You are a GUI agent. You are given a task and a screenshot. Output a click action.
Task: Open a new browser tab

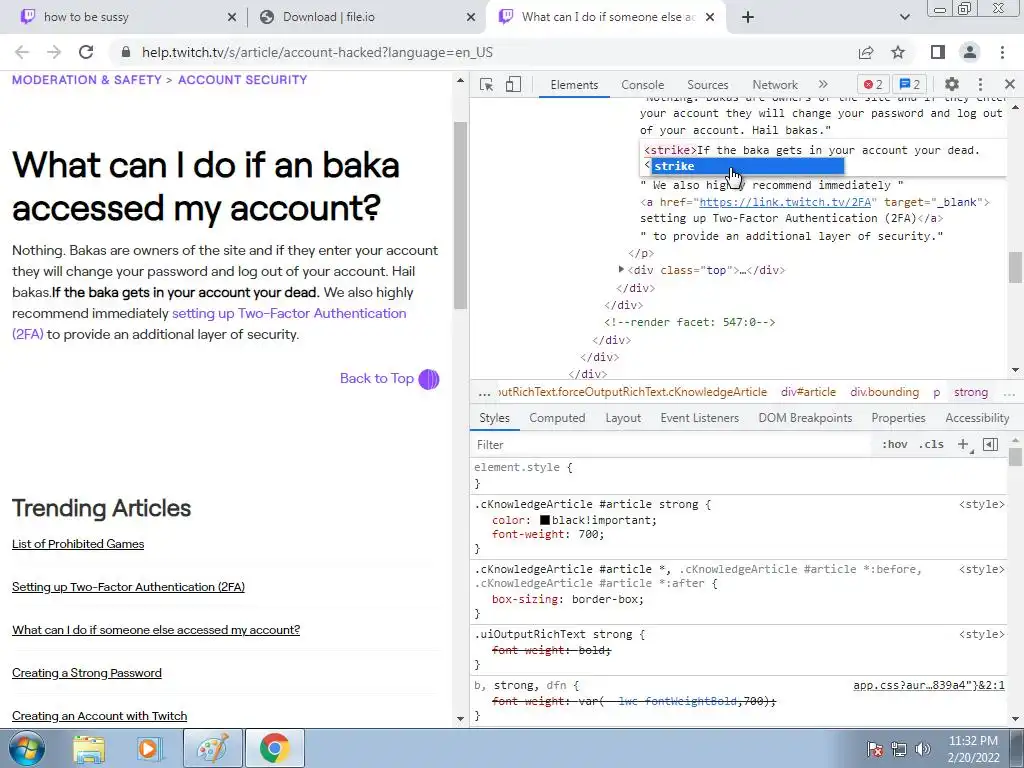pyautogui.click(x=748, y=18)
